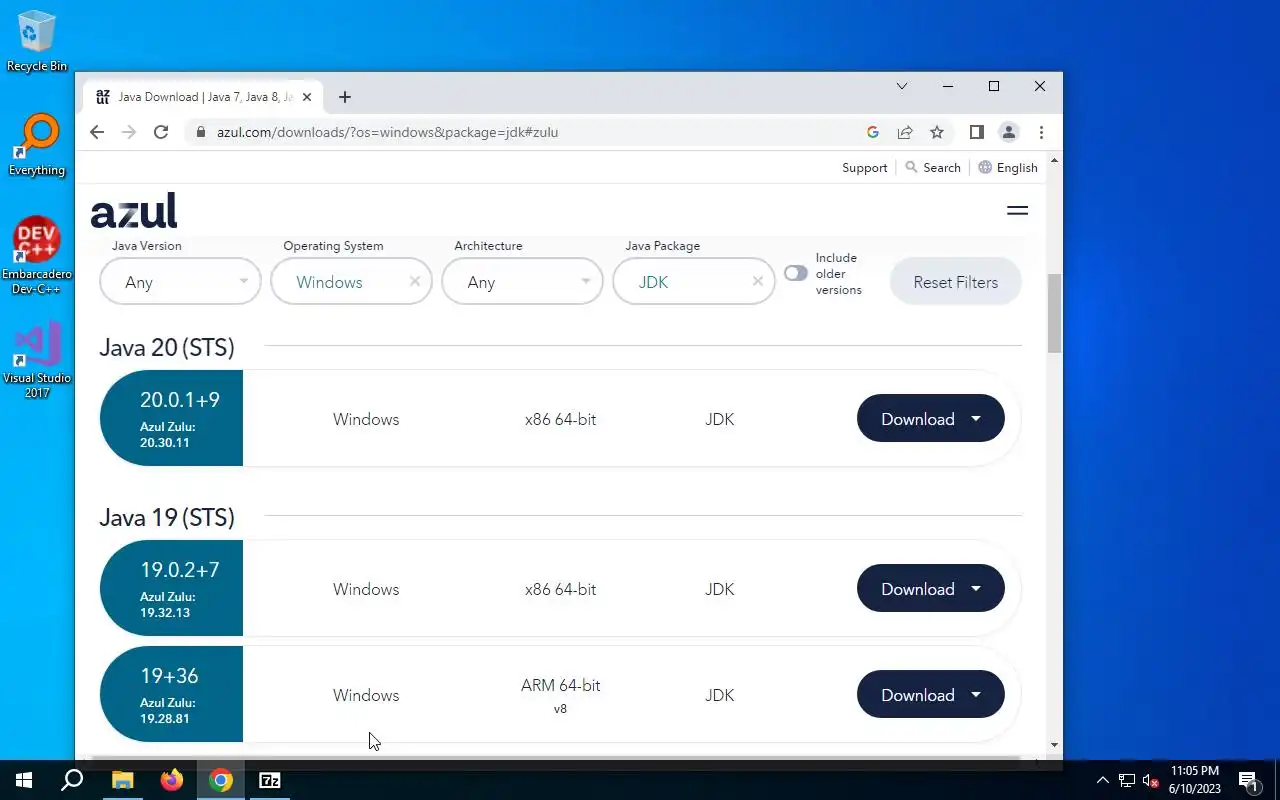This screenshot has width=1280, height=800.
Task: Share this page icon
Action: click(905, 132)
